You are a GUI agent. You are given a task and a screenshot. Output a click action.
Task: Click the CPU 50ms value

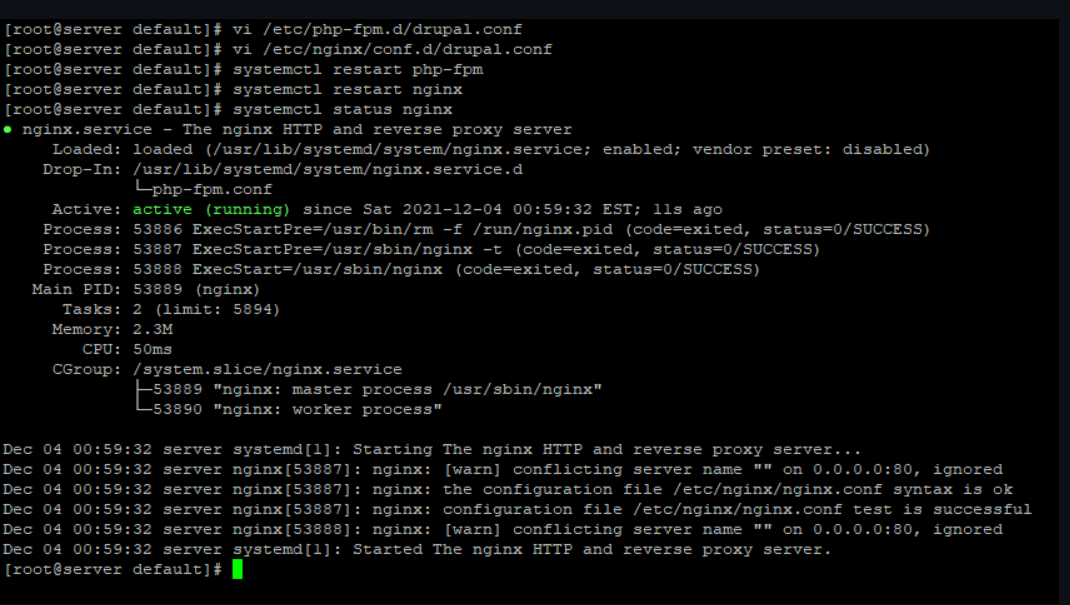(153, 349)
